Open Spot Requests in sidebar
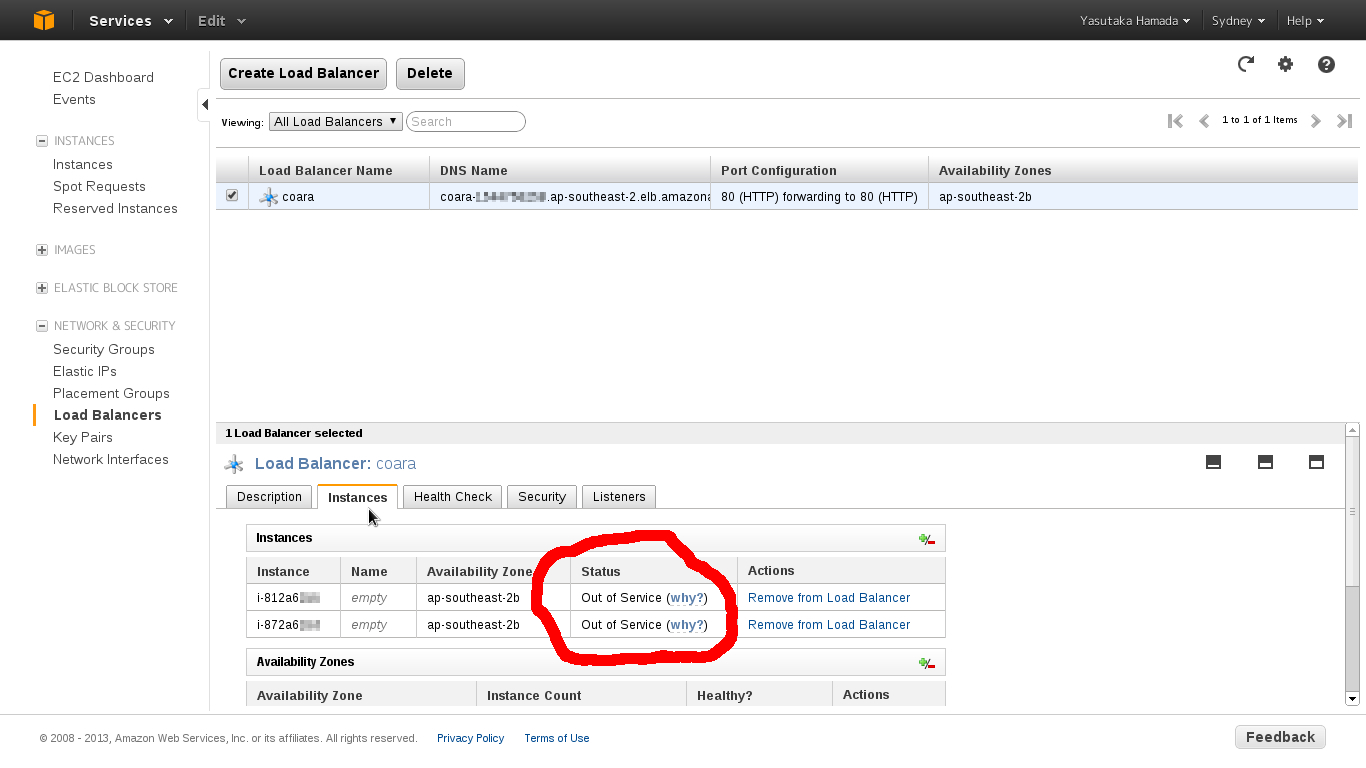The image size is (1366, 768). pos(99,186)
